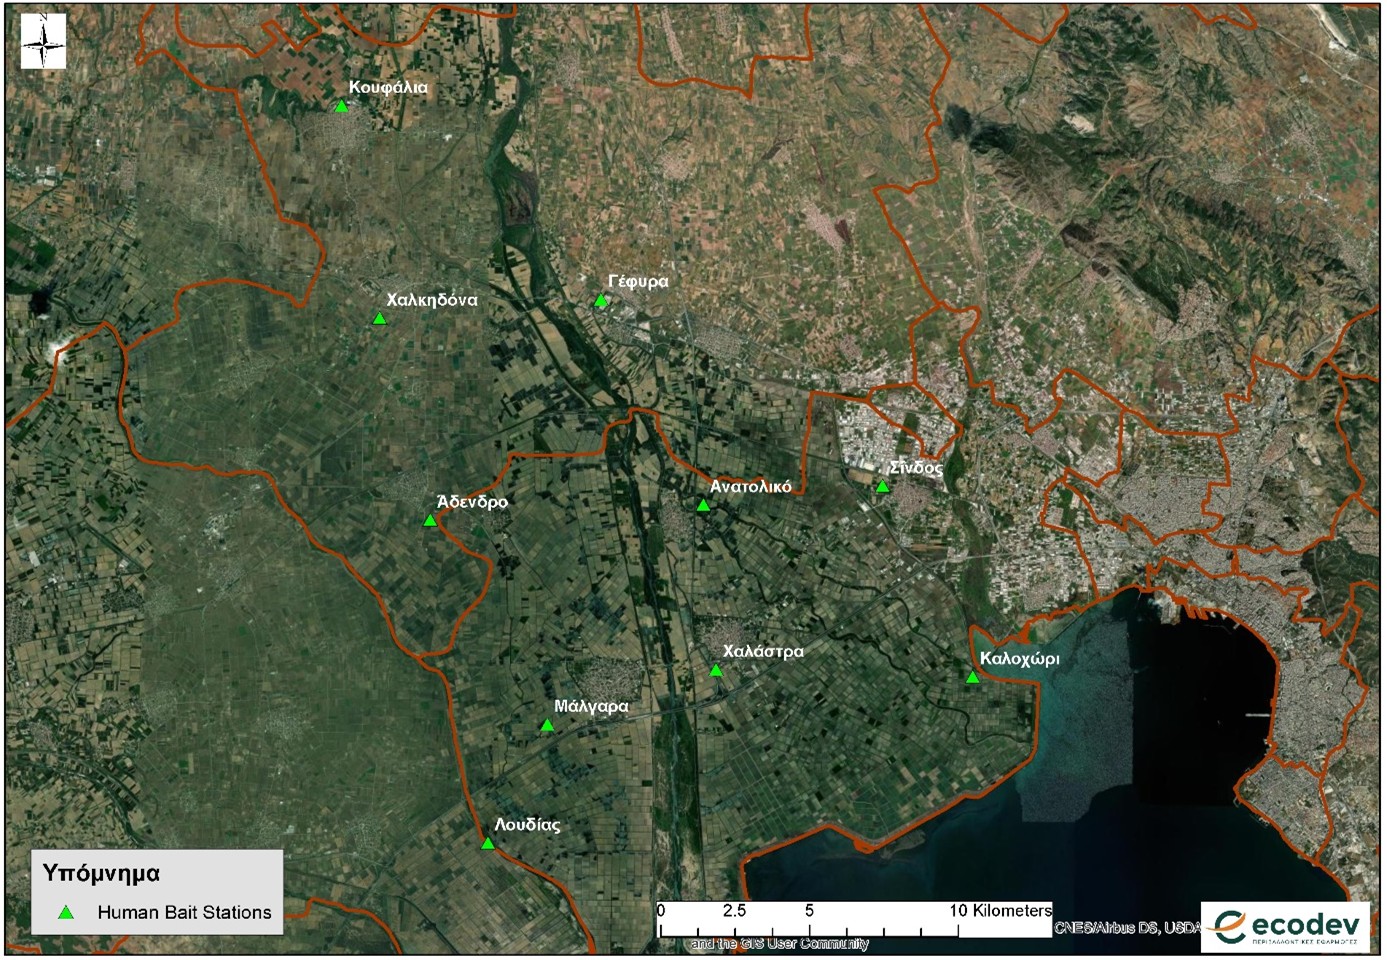Click the 10 Kilometers scale bar label
This screenshot has width=1387, height=960.
pos(1000,910)
